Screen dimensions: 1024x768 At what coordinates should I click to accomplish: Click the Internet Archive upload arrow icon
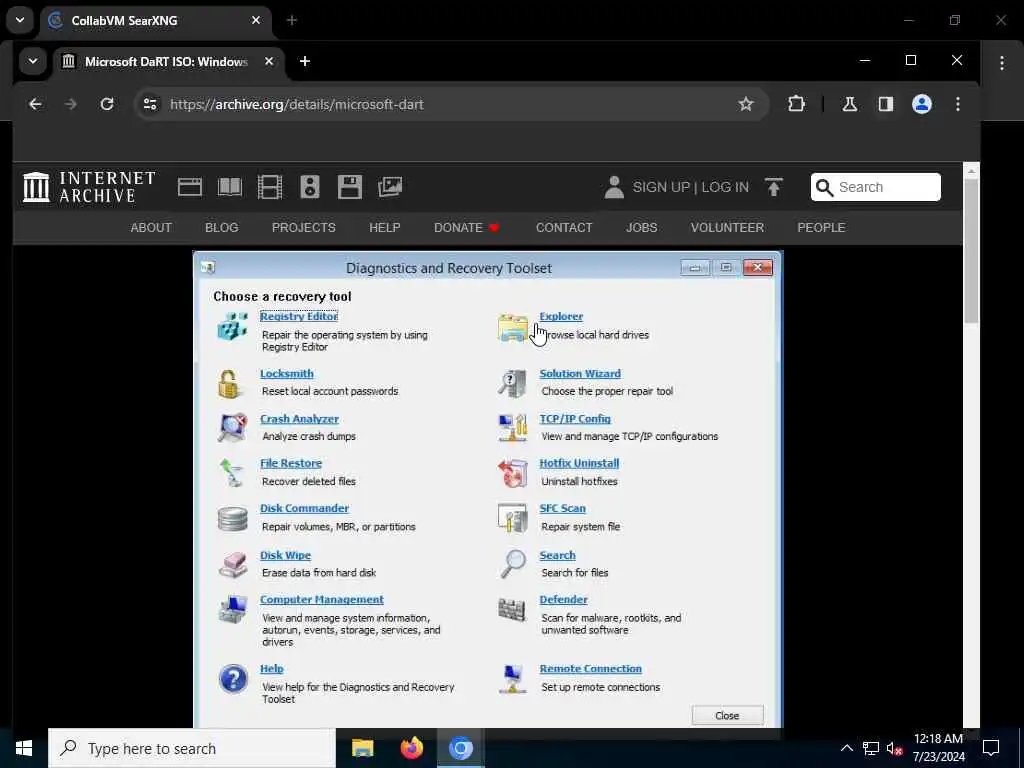774,187
